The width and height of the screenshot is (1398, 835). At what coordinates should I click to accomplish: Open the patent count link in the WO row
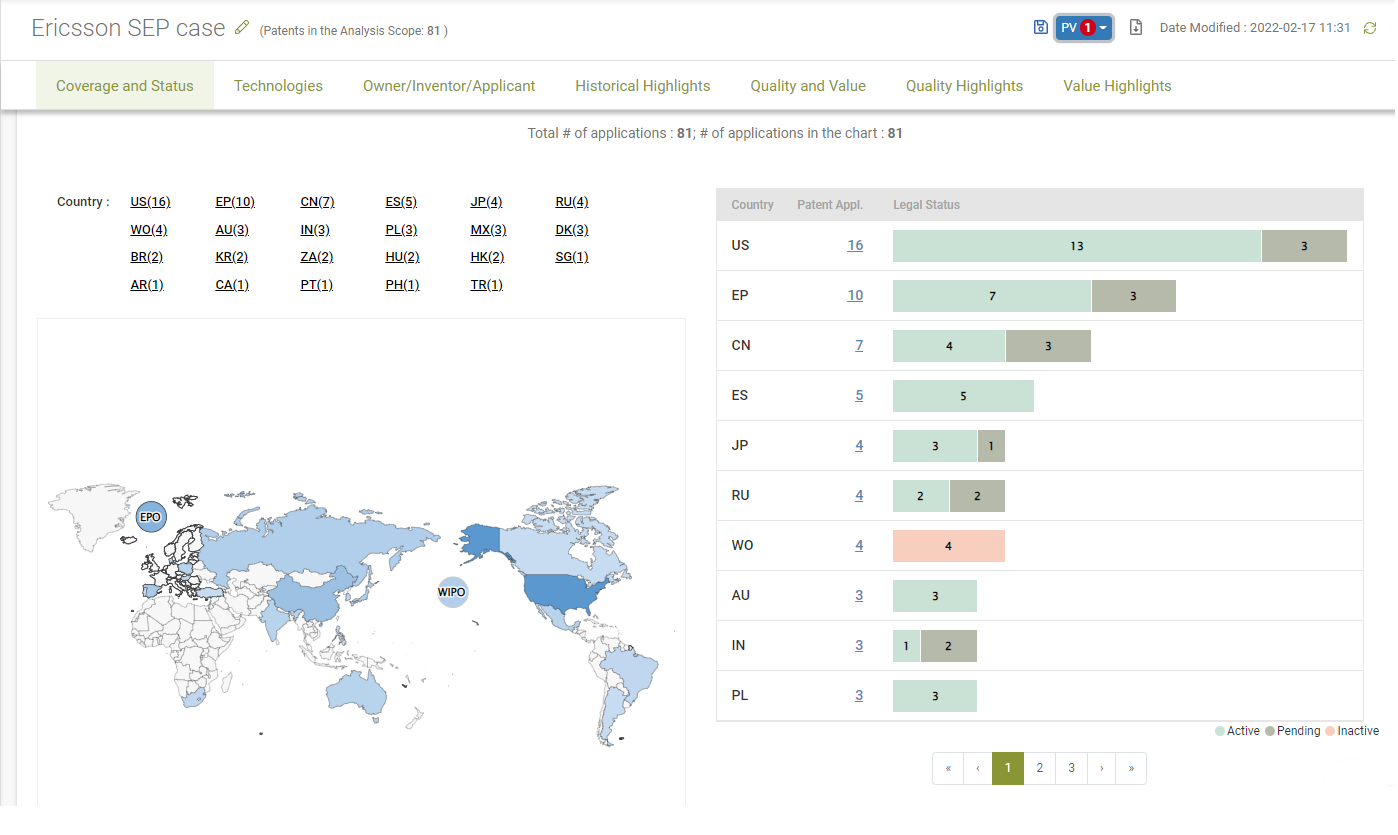[x=859, y=545]
